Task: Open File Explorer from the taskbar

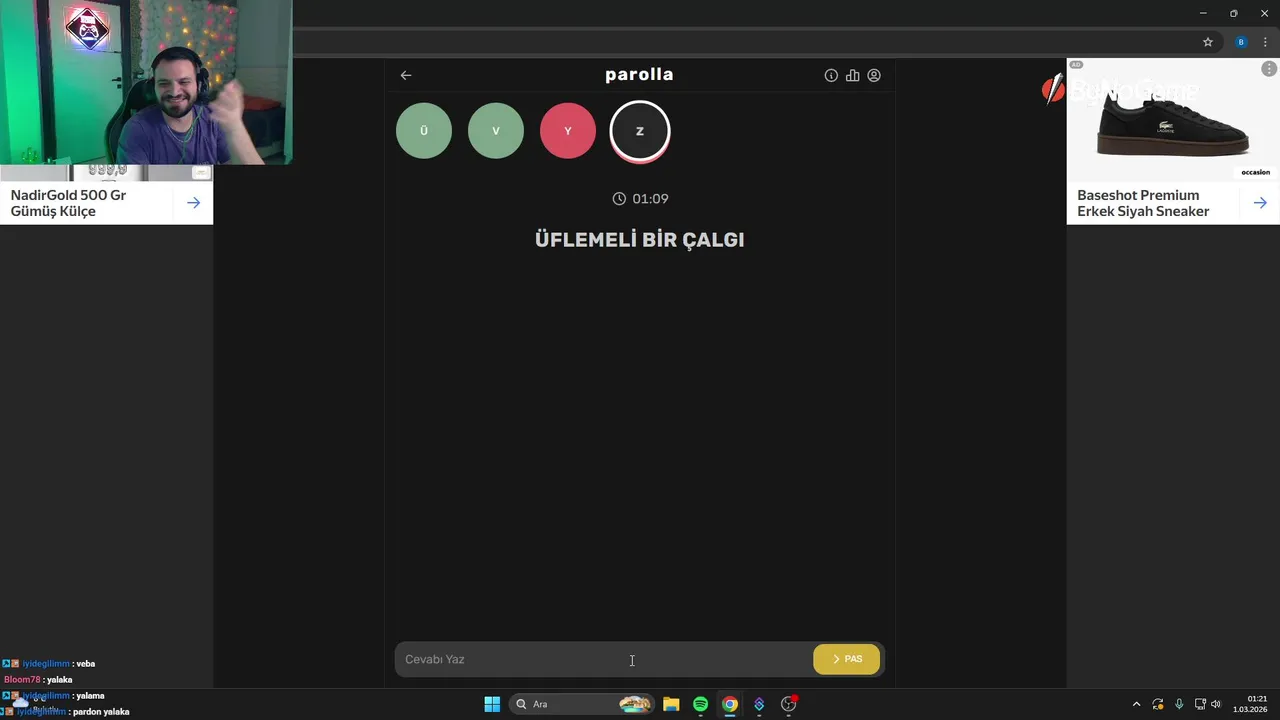Action: click(x=671, y=704)
